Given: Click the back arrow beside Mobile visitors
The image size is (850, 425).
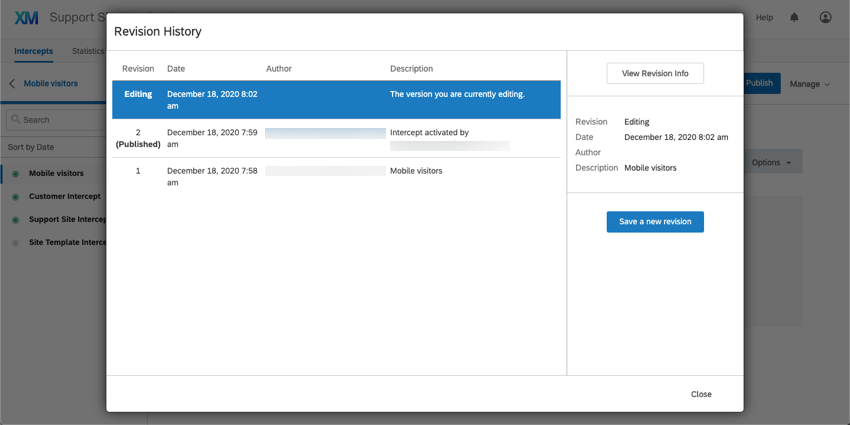Looking at the screenshot, I should click(x=12, y=84).
